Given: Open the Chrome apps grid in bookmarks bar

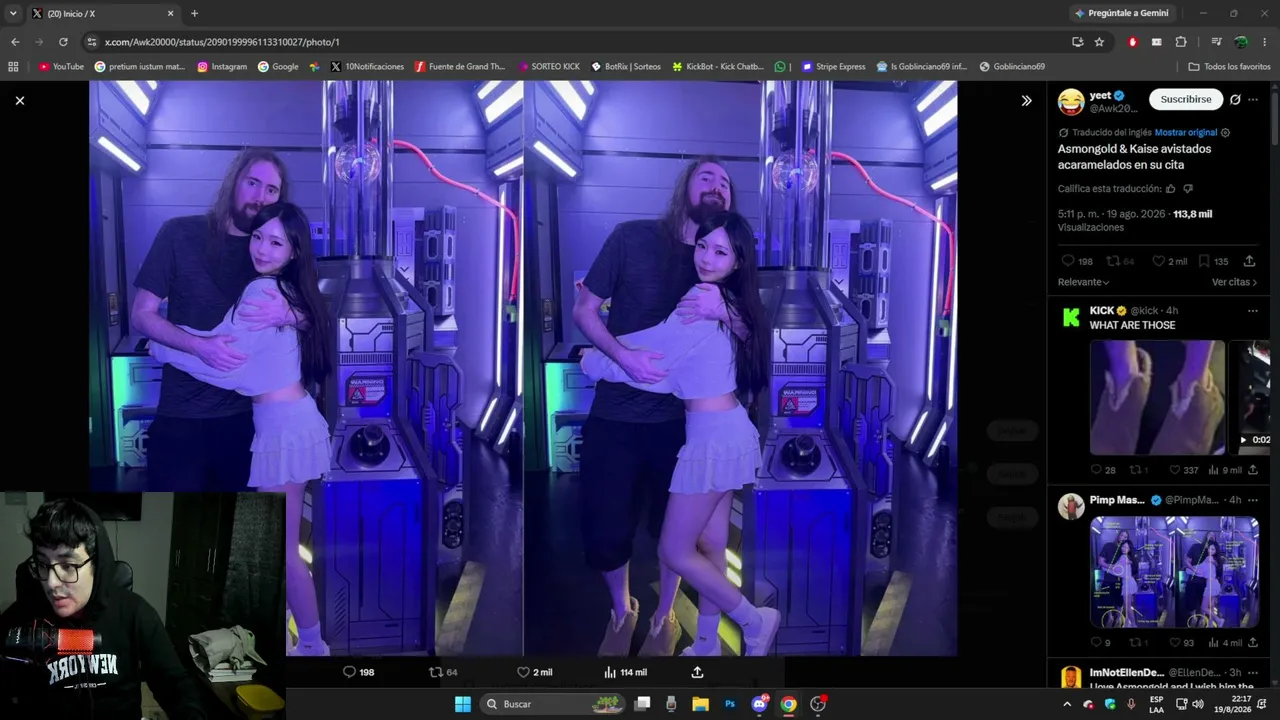Looking at the screenshot, I should click(x=13, y=67).
